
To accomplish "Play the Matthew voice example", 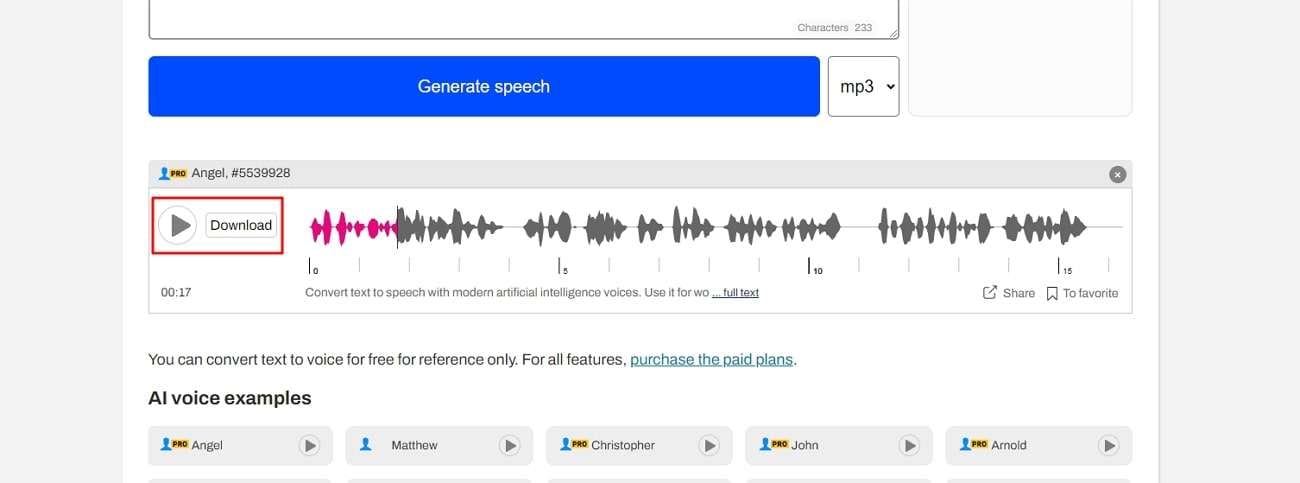I will (509, 446).
